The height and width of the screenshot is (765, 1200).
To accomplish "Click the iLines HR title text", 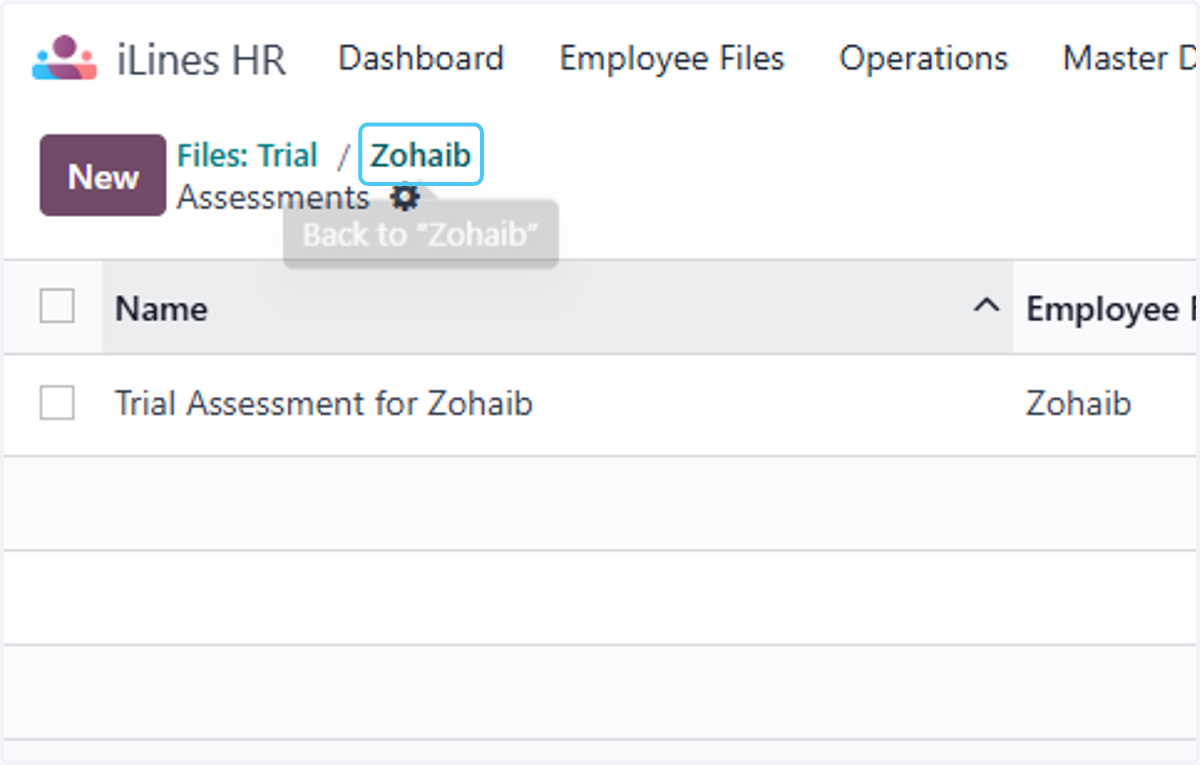I will [201, 60].
